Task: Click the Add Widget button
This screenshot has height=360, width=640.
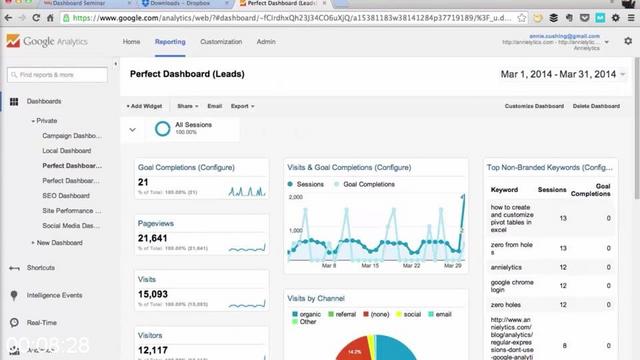Action: (x=144, y=106)
